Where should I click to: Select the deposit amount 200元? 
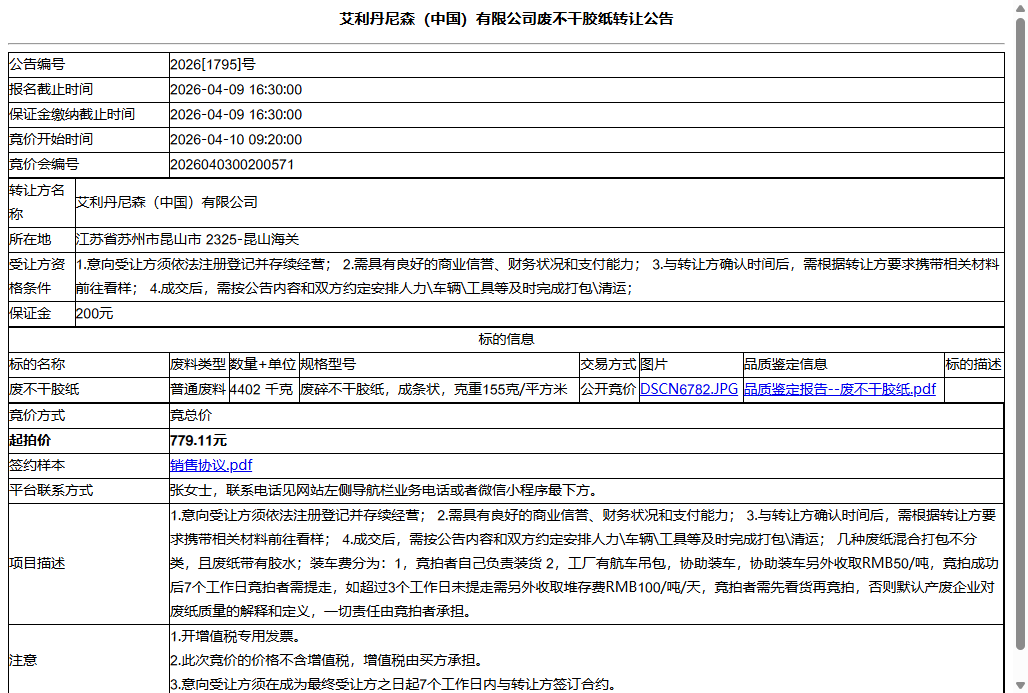(94, 314)
